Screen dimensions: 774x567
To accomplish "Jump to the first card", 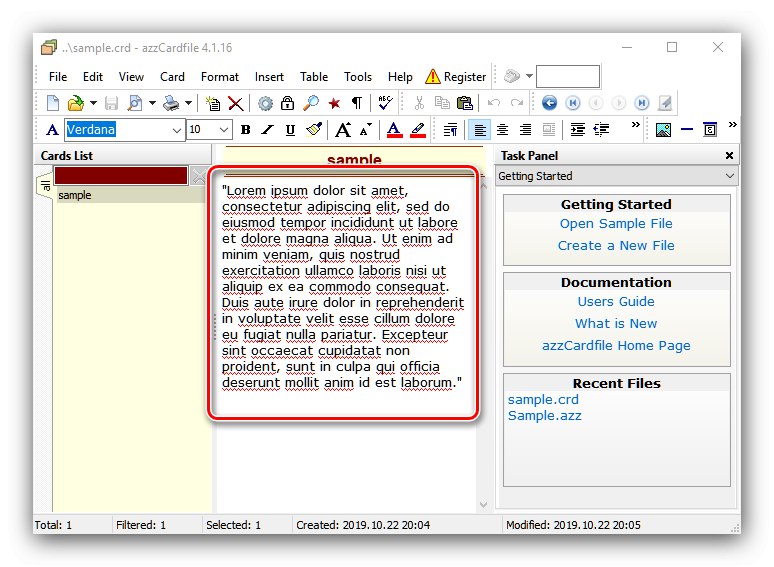I will [x=573, y=103].
